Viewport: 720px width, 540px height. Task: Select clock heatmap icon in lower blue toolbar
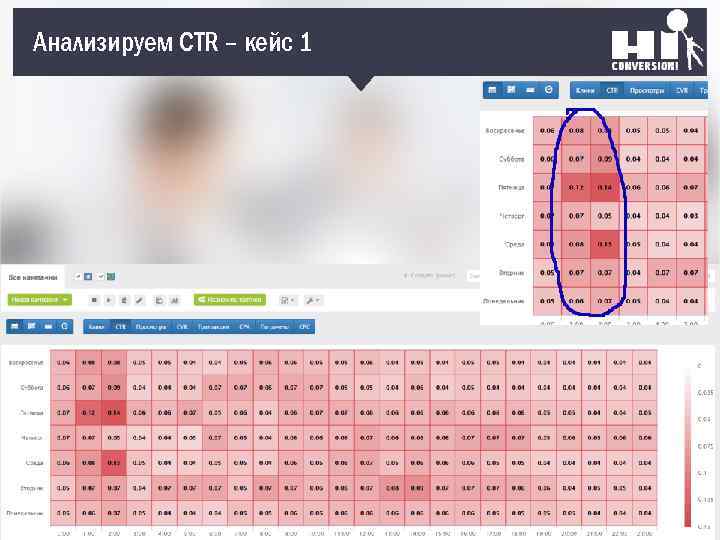pos(65,326)
